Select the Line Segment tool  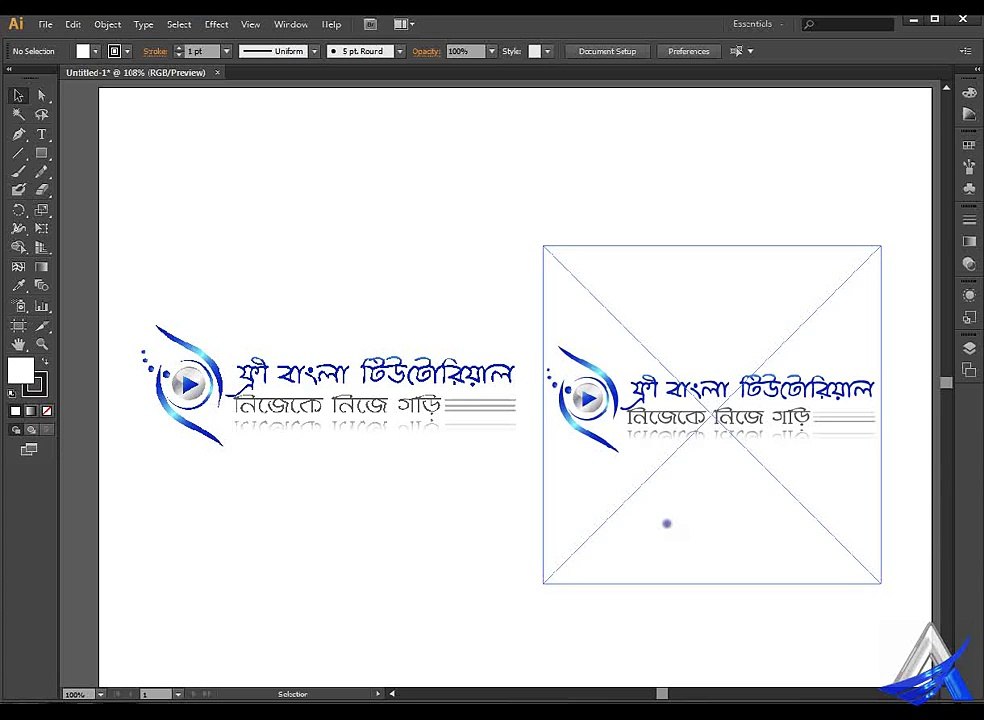click(x=18, y=153)
